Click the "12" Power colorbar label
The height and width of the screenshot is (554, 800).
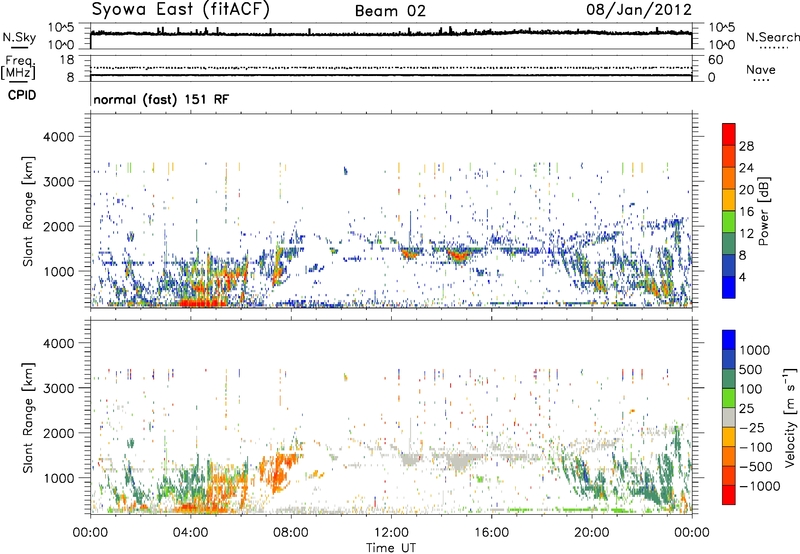[x=746, y=234]
